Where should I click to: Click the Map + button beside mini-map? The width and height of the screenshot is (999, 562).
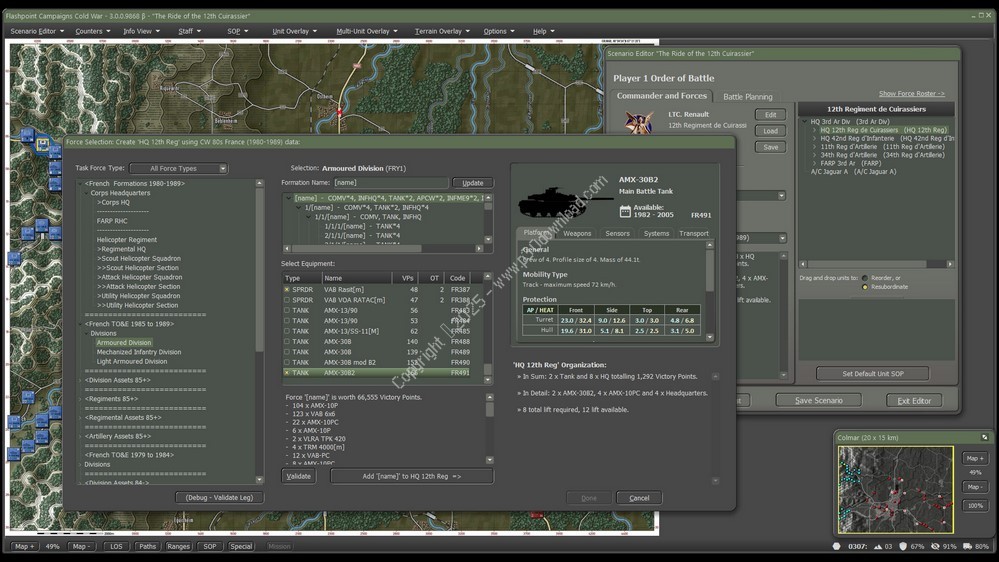975,458
